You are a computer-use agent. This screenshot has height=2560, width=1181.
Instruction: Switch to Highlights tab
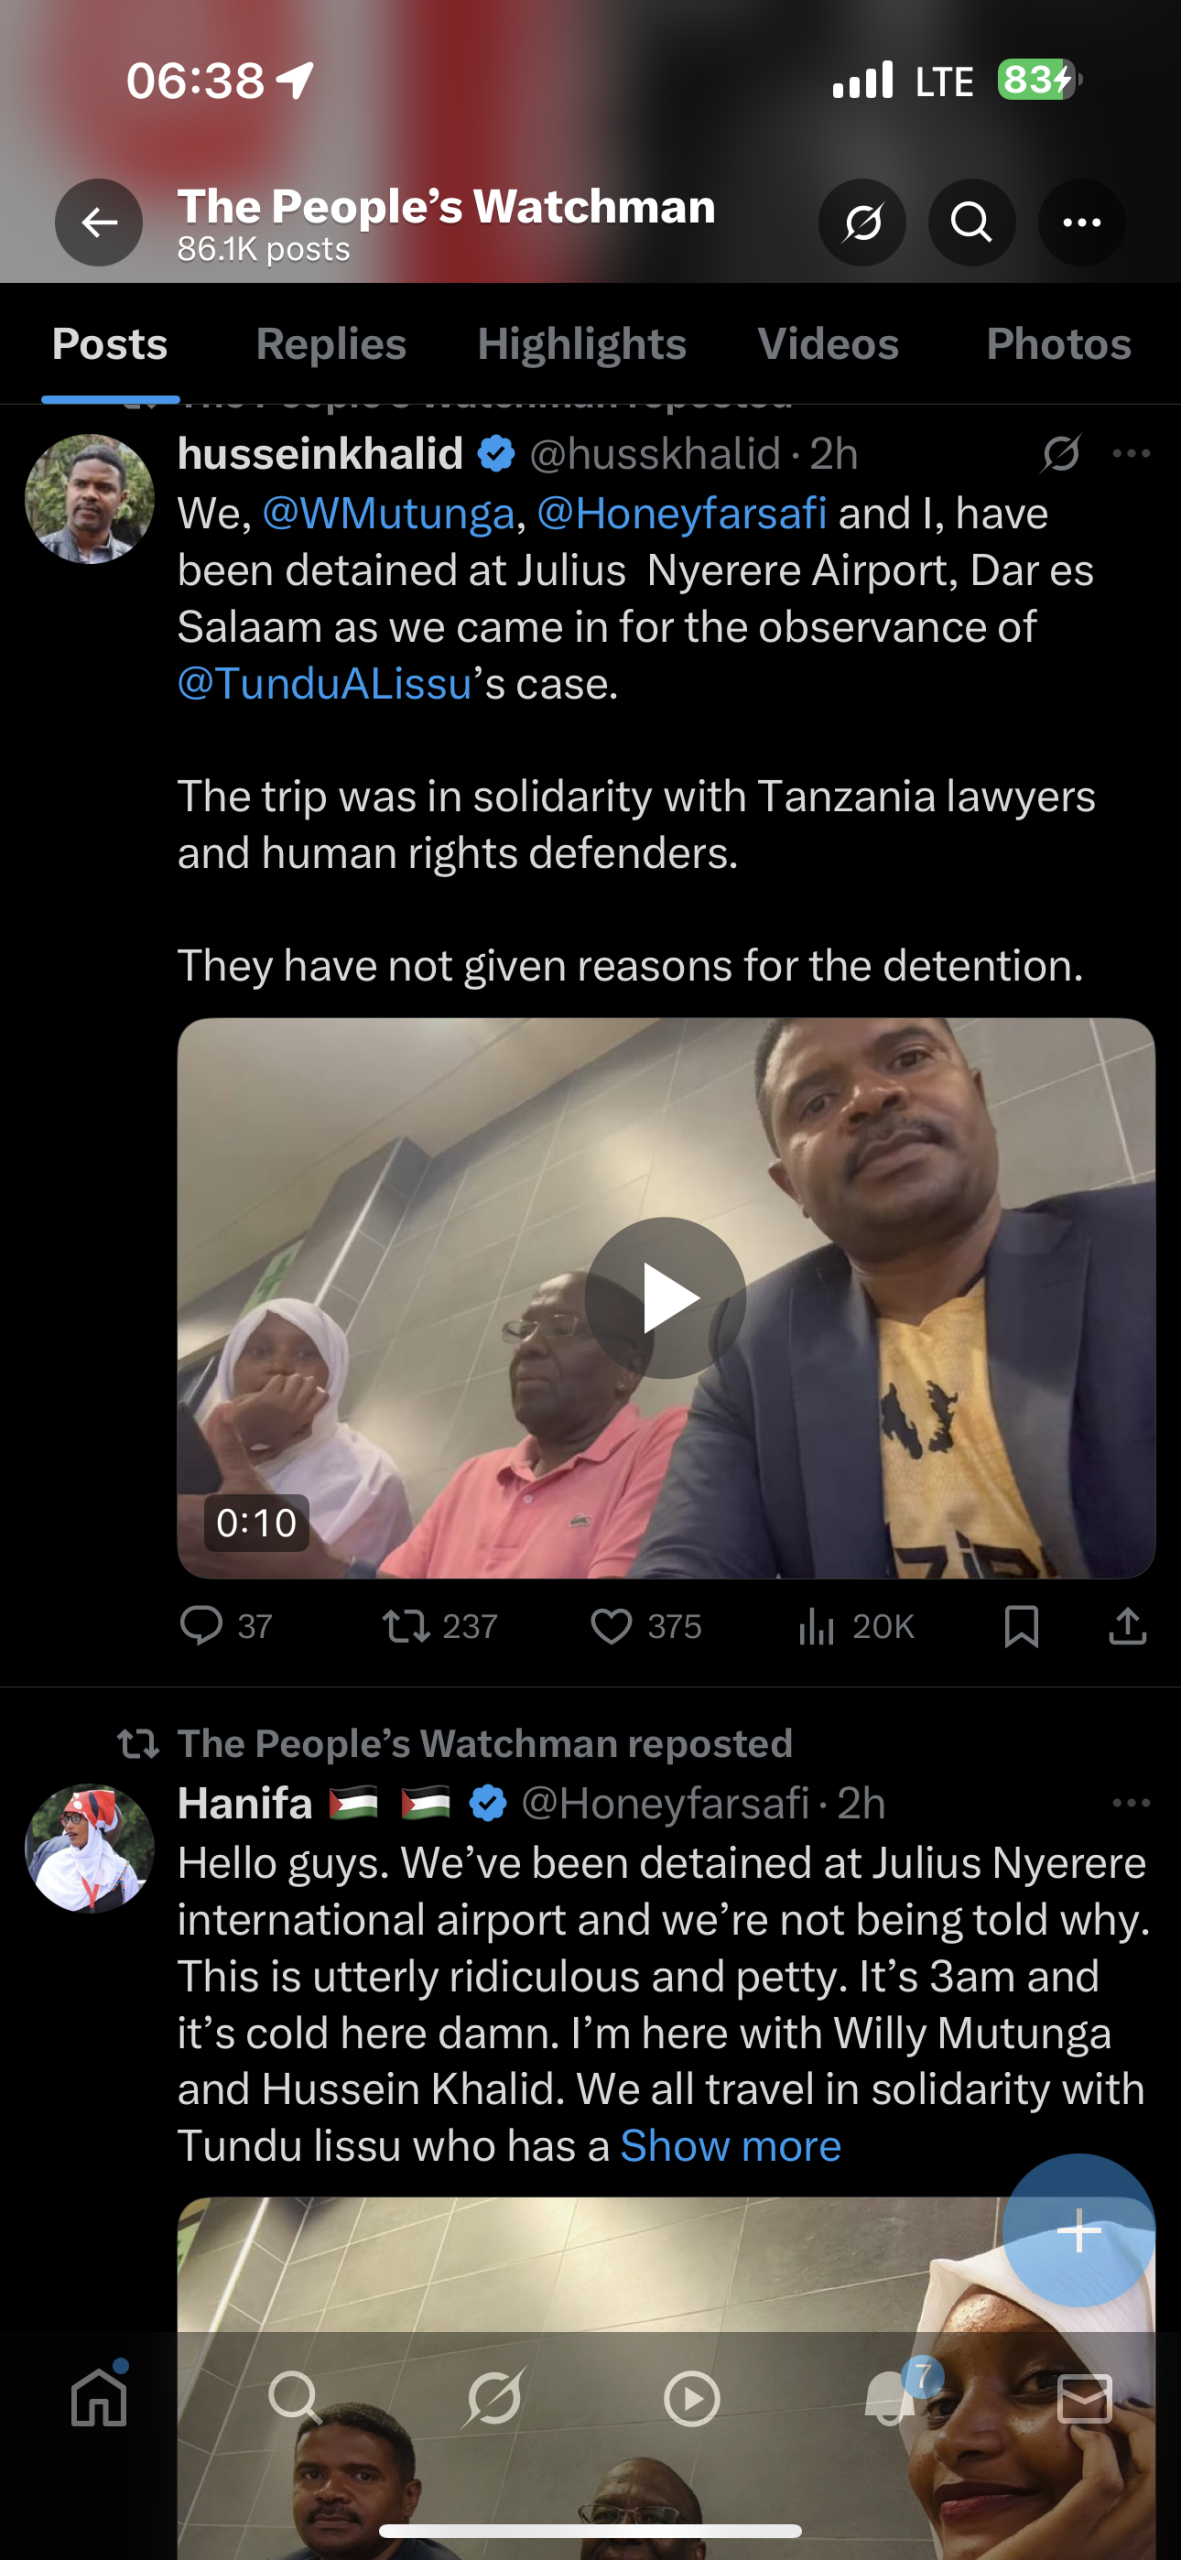pos(582,344)
